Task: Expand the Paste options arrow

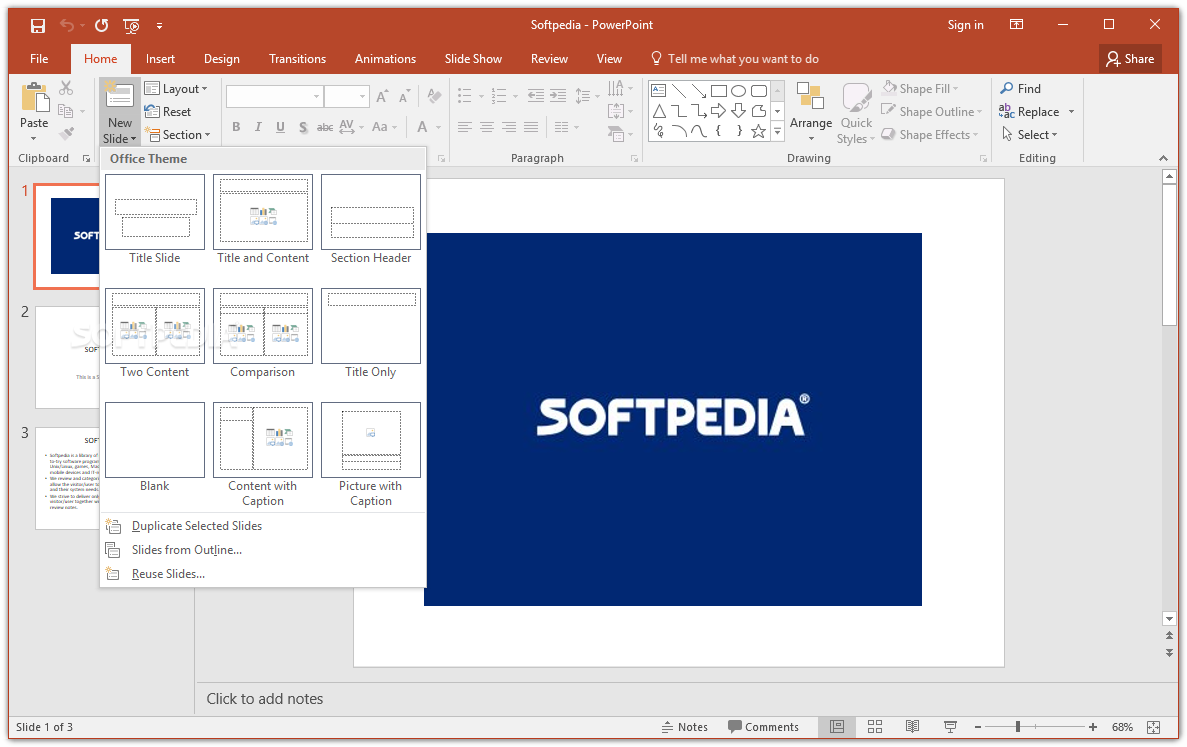Action: 33,139
